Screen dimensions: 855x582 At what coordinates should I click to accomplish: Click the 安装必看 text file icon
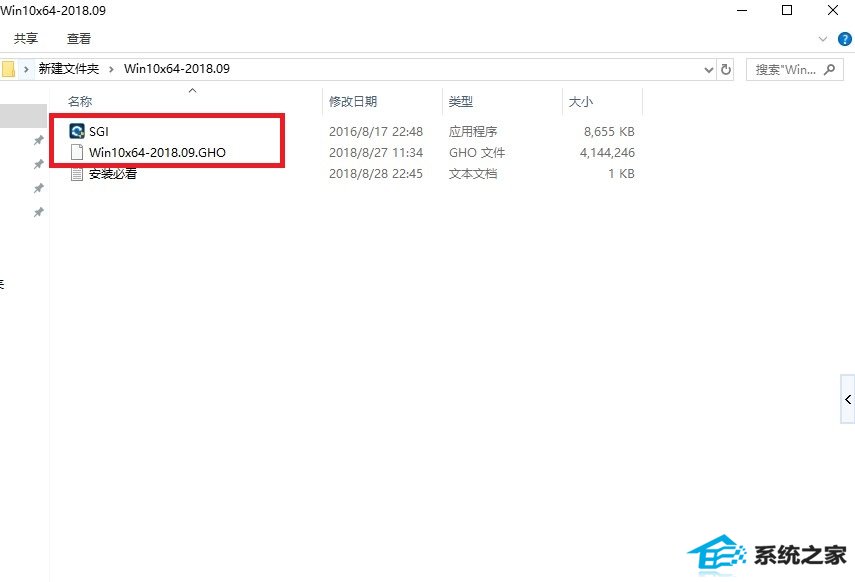77,174
